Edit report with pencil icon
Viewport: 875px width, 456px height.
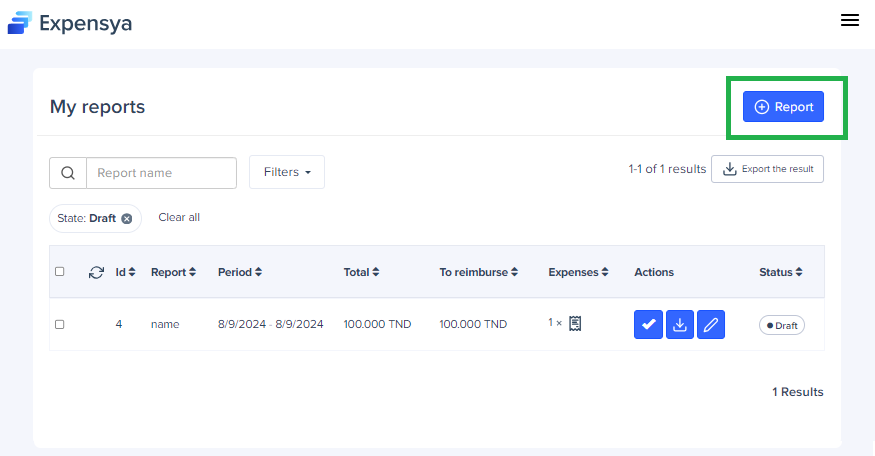[711, 324]
